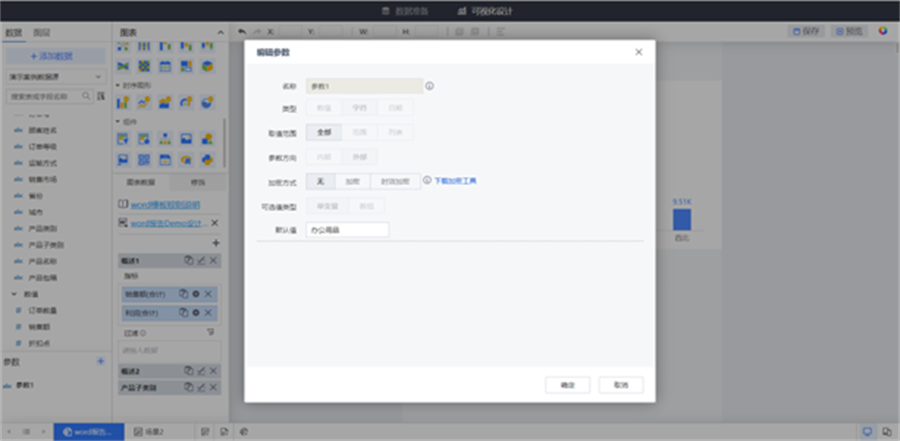Collapse the 组件 section

tap(118, 121)
